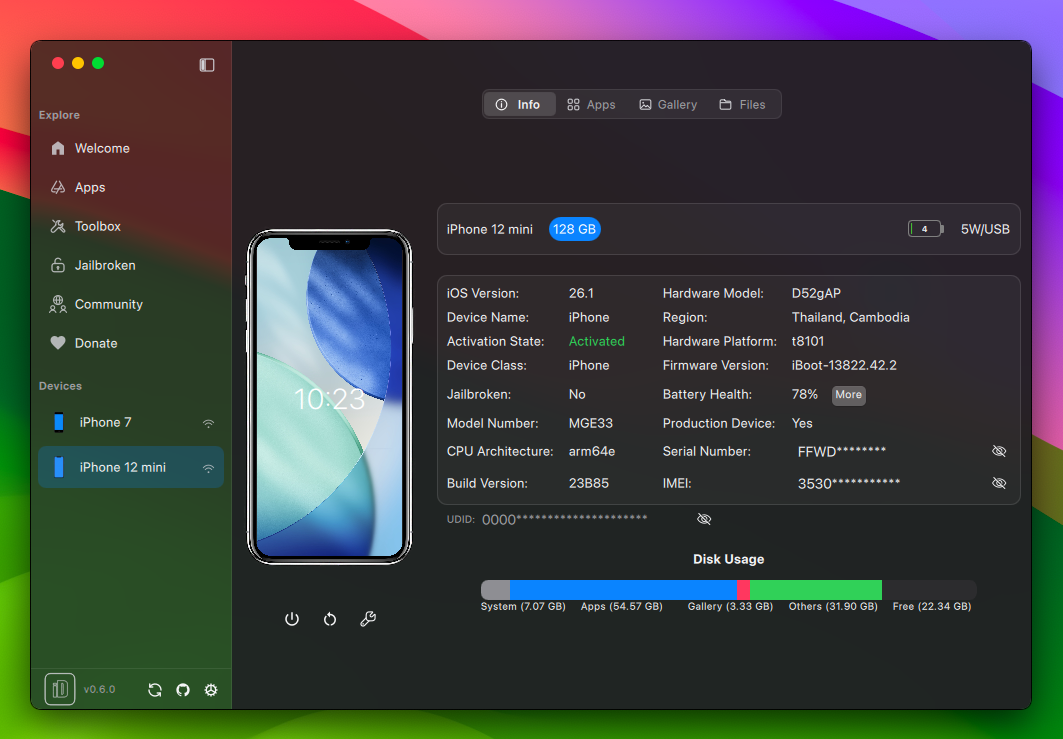Toggle the sidebar panel icon
This screenshot has width=1063, height=739.
207,65
